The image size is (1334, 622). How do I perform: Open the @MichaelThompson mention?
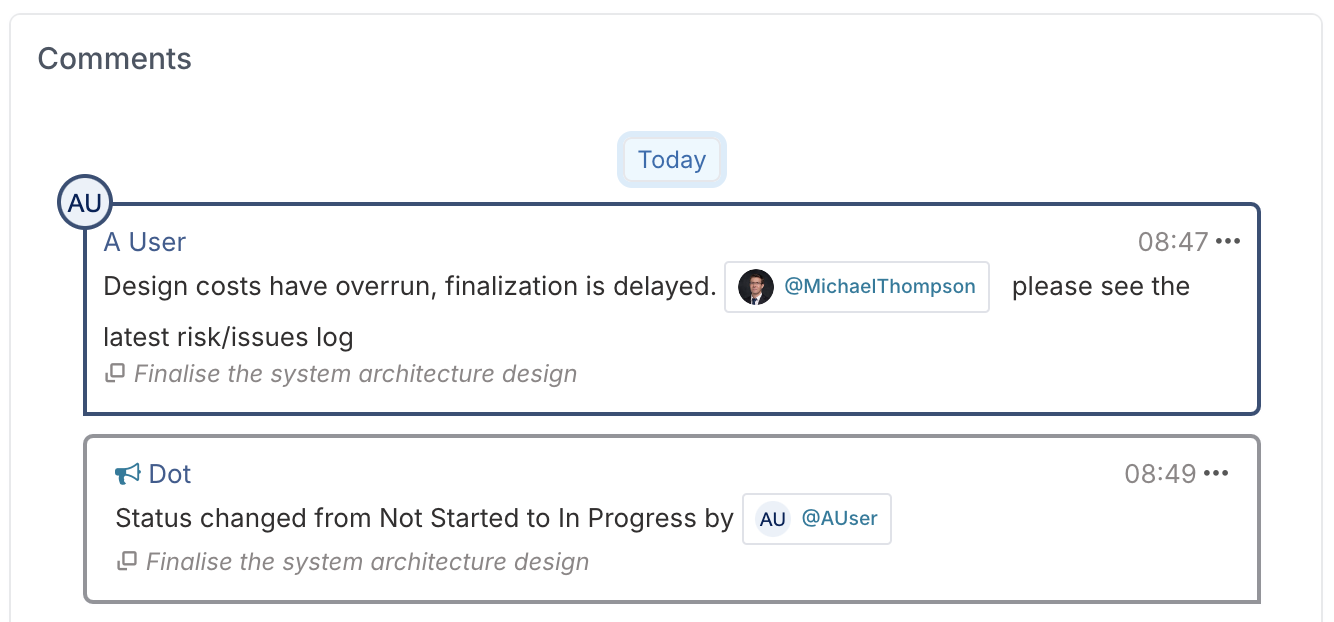point(857,287)
